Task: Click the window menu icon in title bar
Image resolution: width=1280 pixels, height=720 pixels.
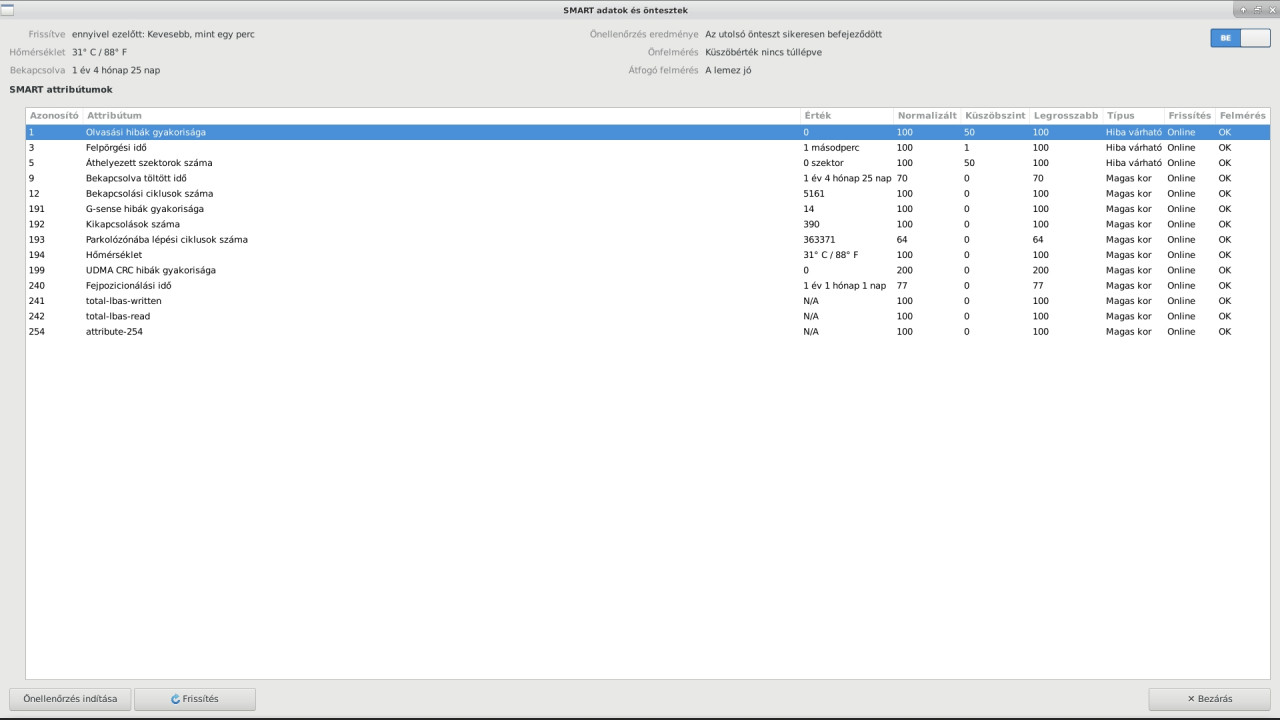Action: (x=7, y=9)
